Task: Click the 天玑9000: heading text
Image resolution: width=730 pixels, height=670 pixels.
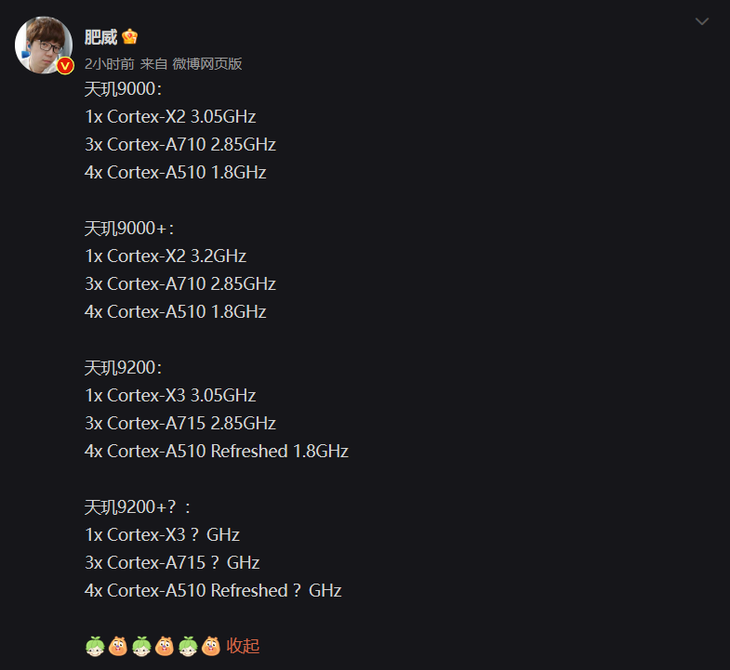Action: (x=123, y=89)
